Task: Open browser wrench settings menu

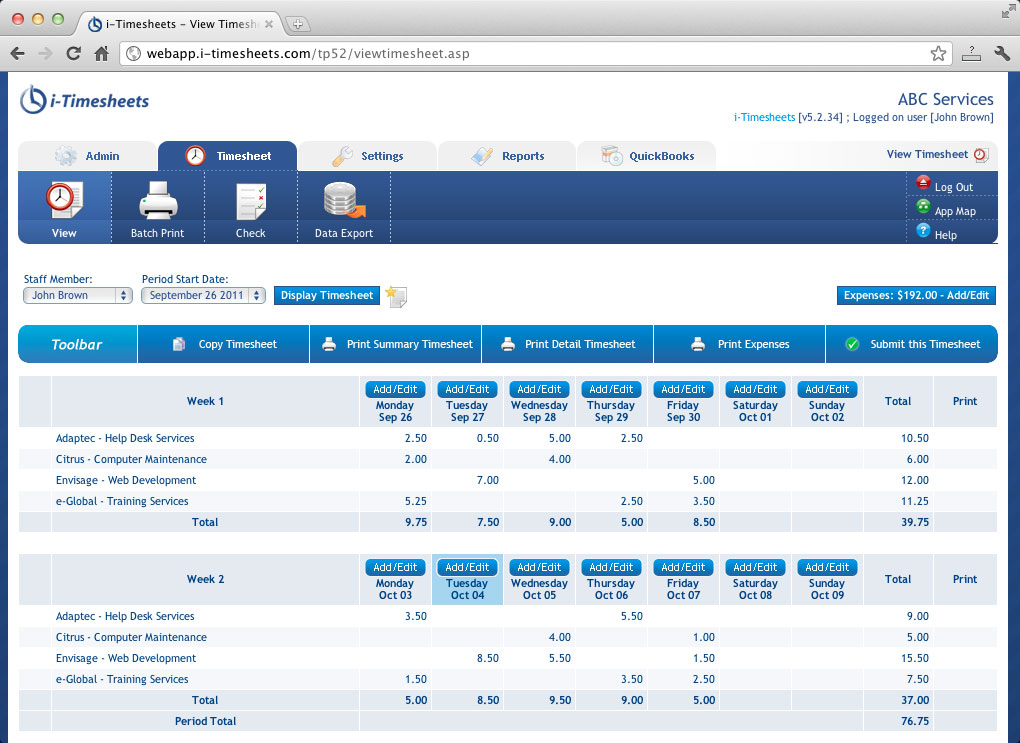Action: click(1002, 53)
